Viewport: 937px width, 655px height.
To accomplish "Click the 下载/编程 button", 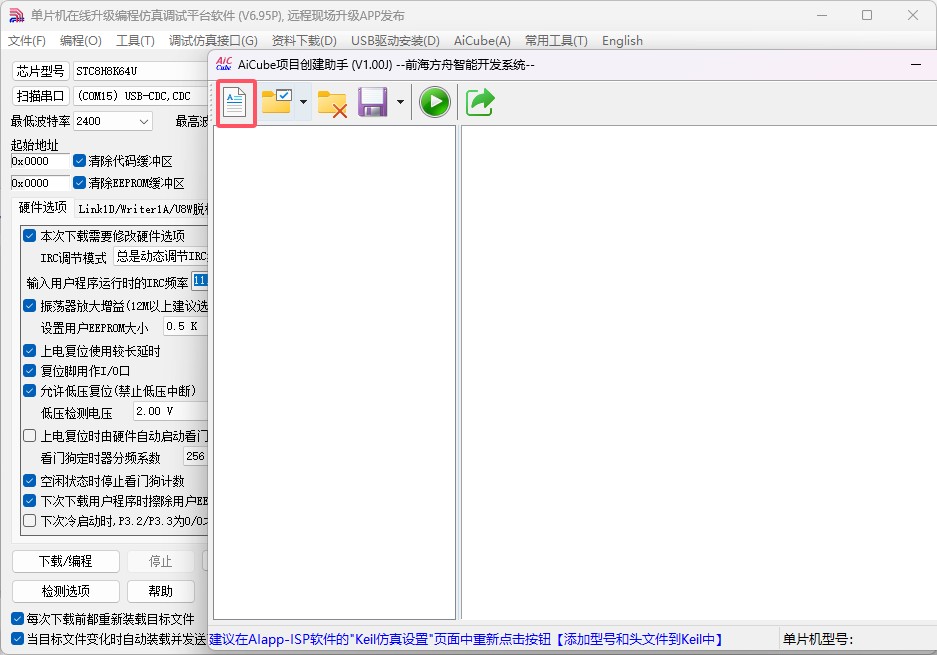I will 66,561.
